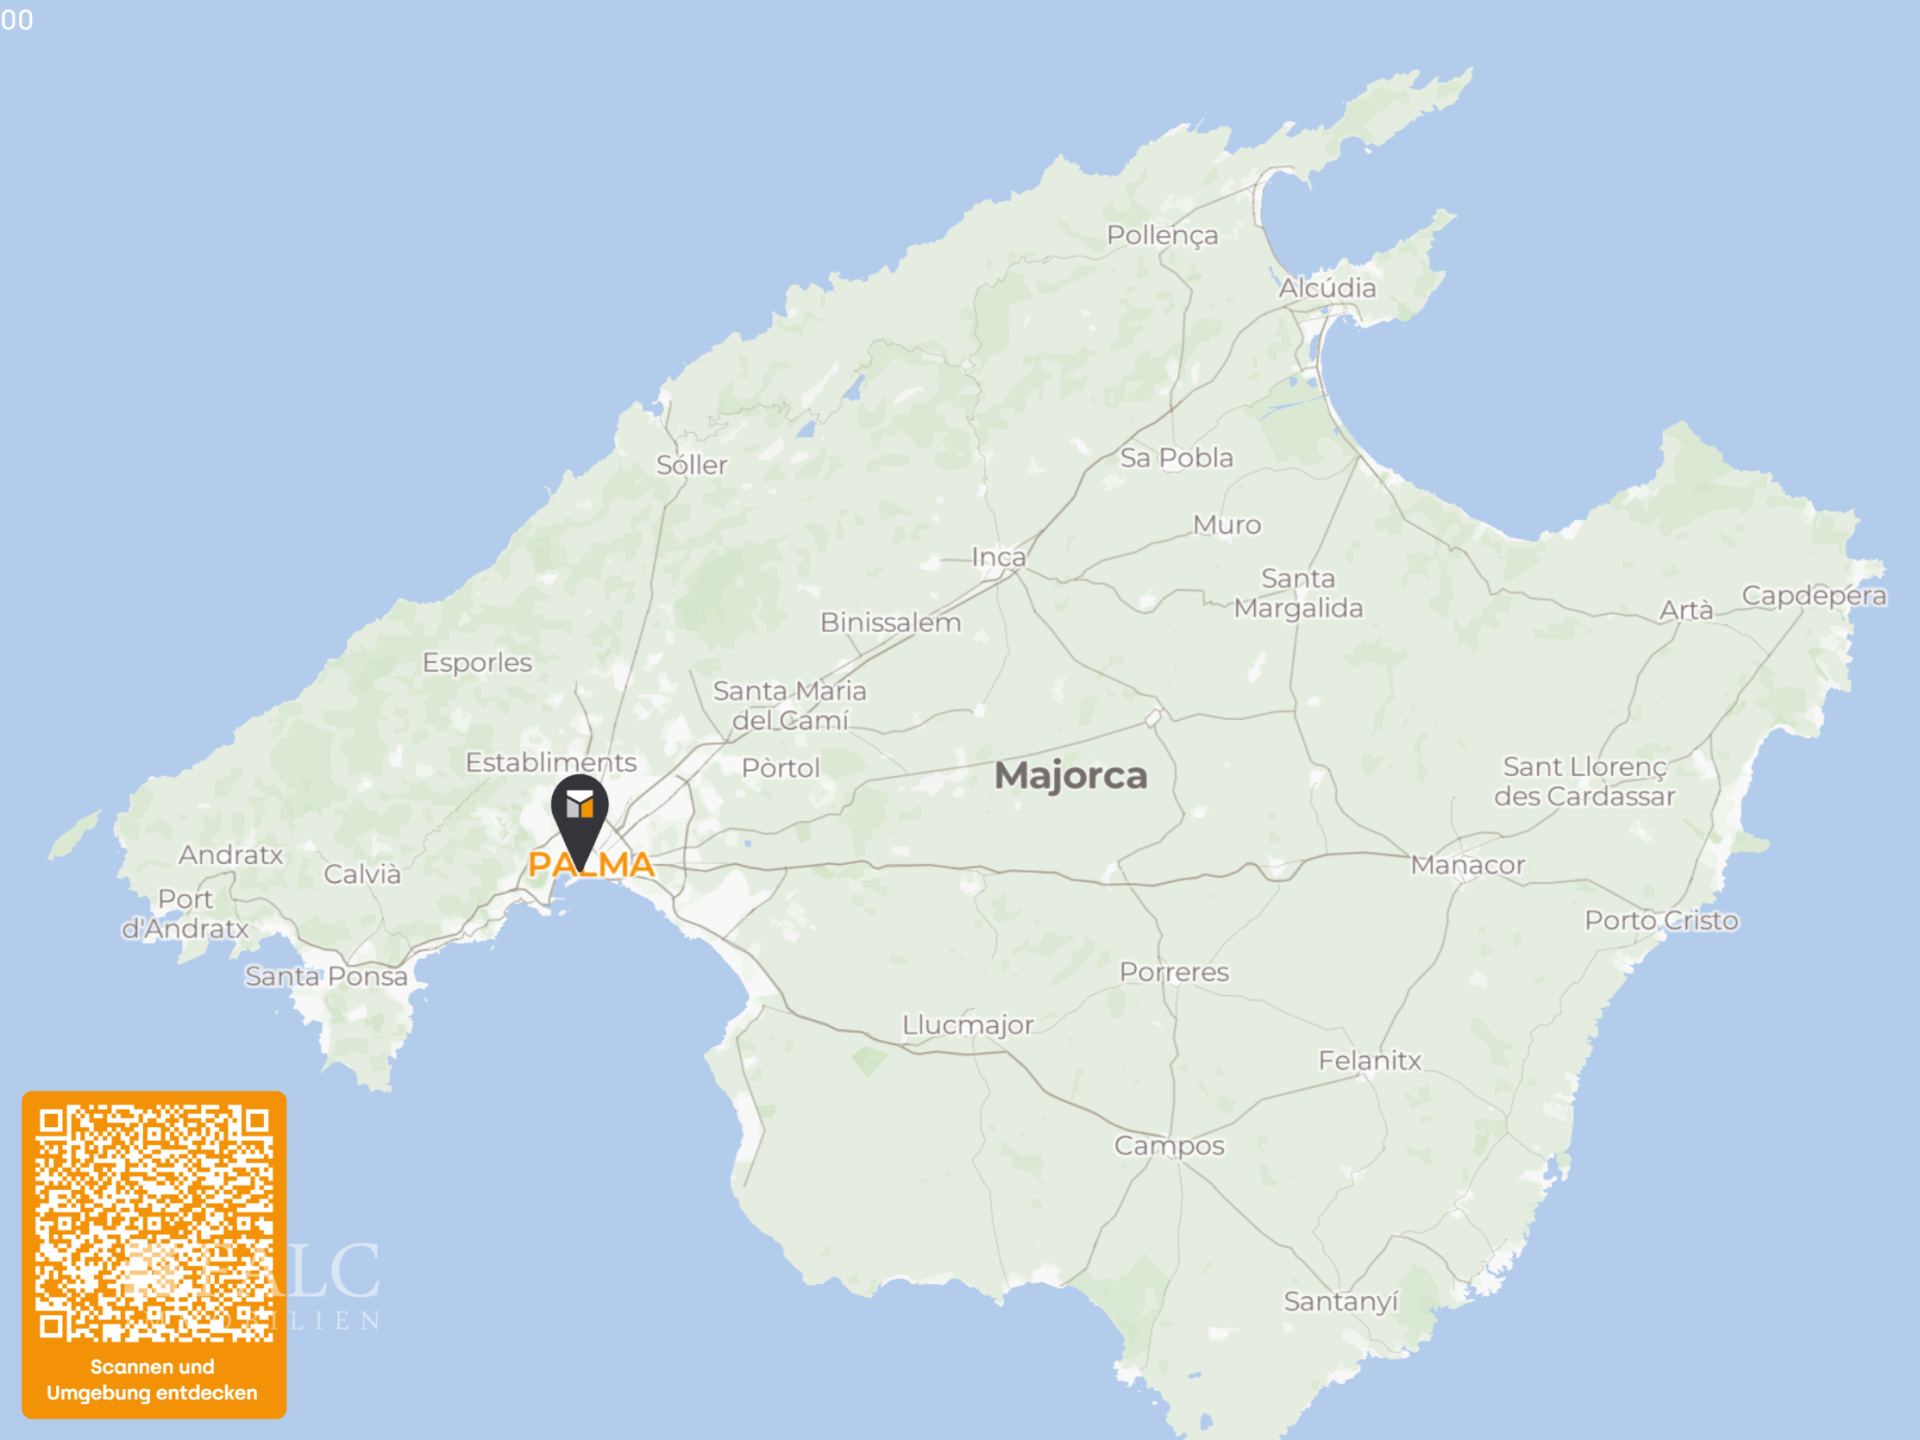
Task: Select the Port d'Andratx label
Action: 185,914
